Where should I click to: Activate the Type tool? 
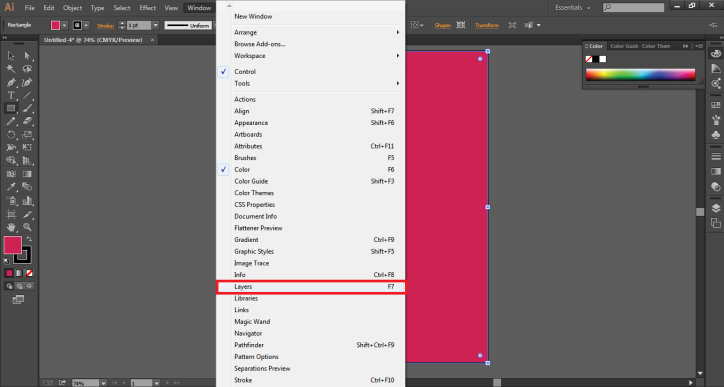(11, 96)
